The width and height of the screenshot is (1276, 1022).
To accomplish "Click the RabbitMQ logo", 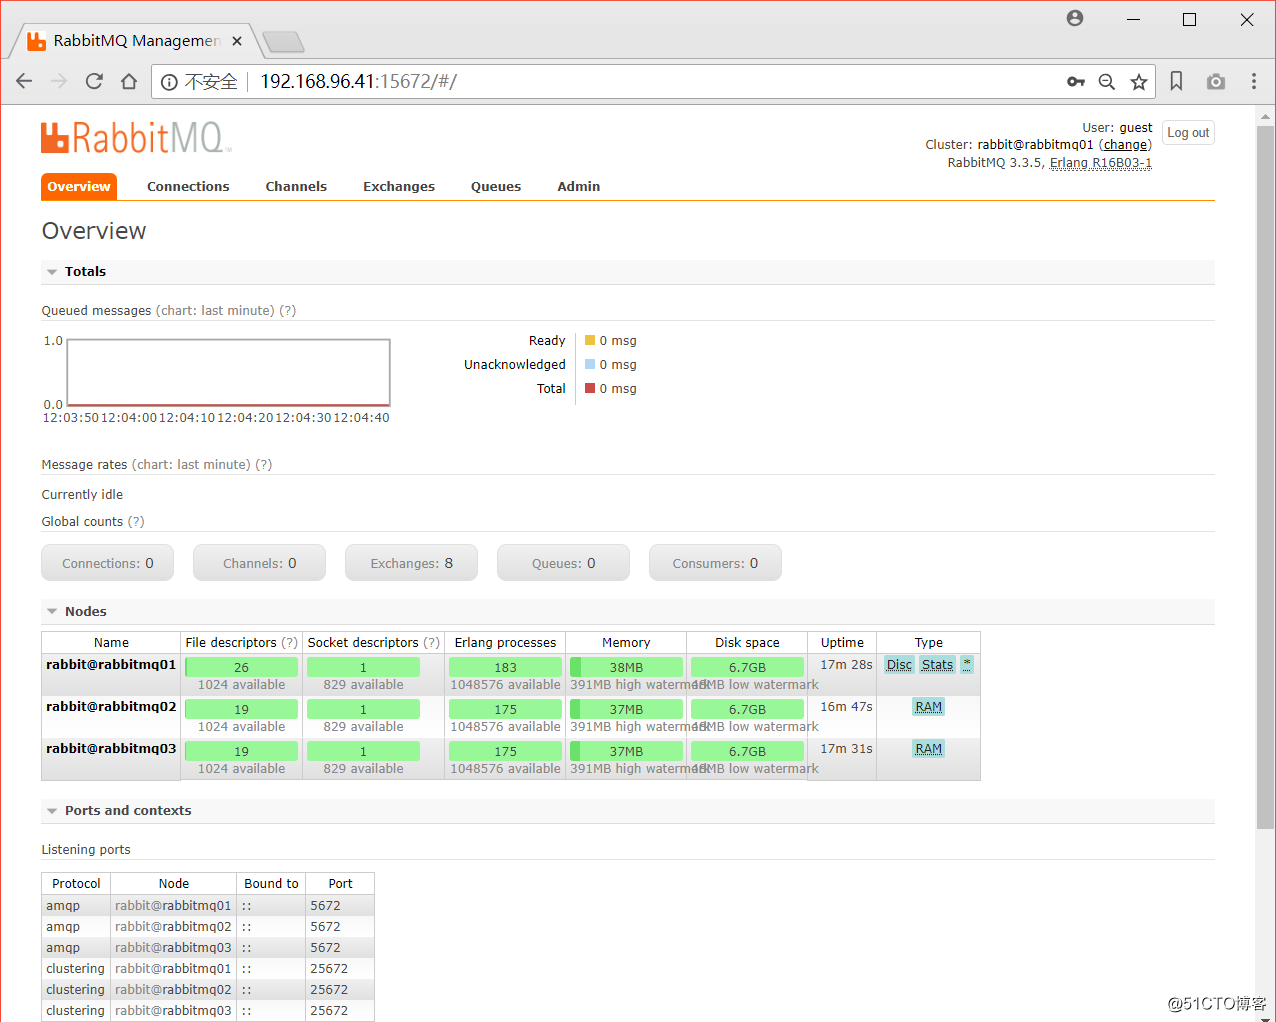I will (136, 138).
